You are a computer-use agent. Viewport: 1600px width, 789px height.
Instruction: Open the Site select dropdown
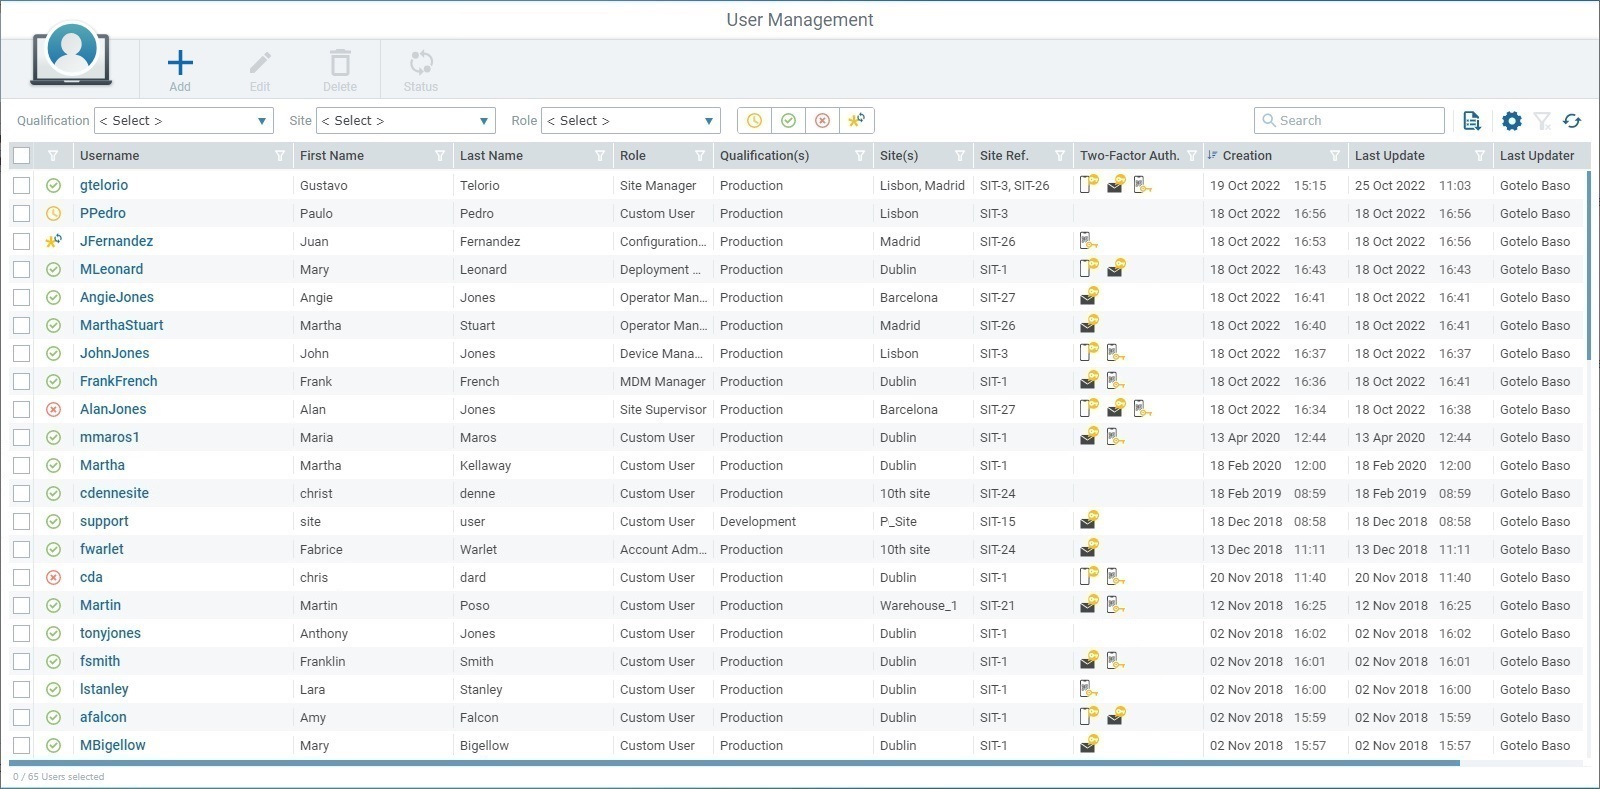click(x=406, y=120)
